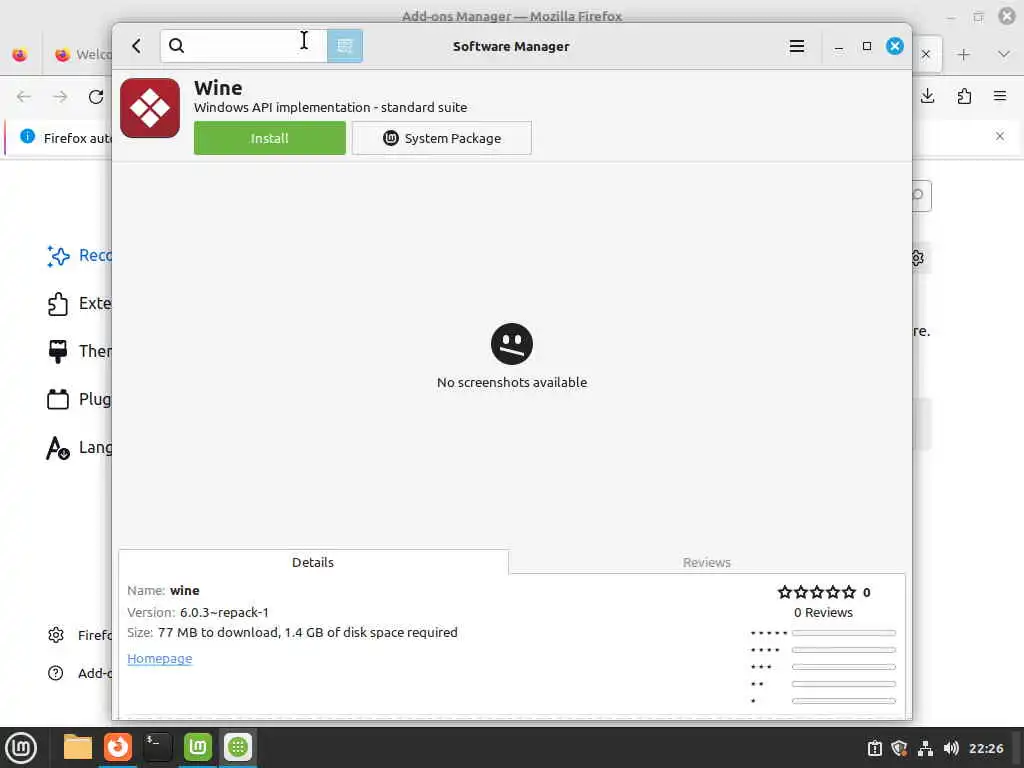
Task: Switch to the Details tab
Action: tap(313, 562)
